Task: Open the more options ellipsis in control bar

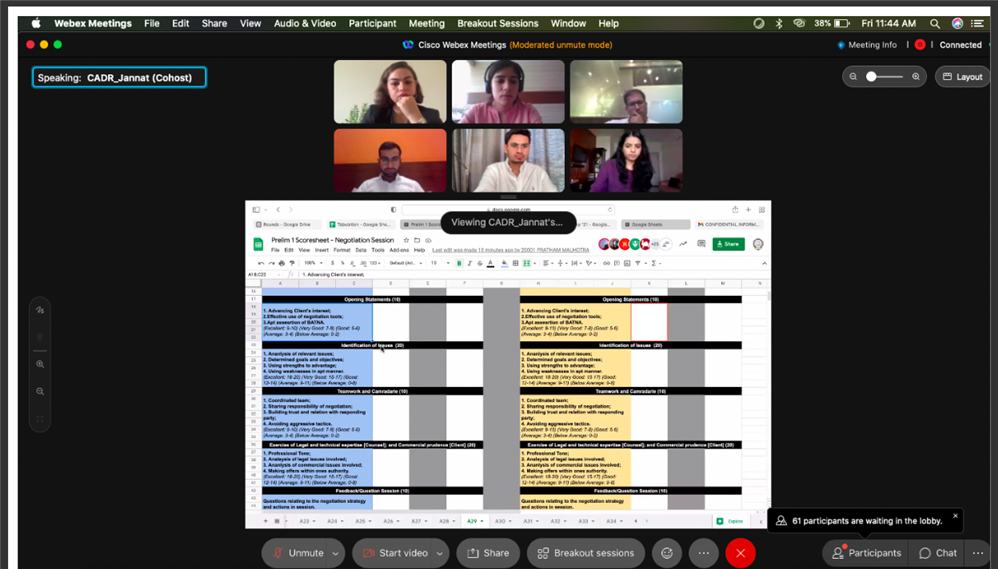Action: coord(703,553)
